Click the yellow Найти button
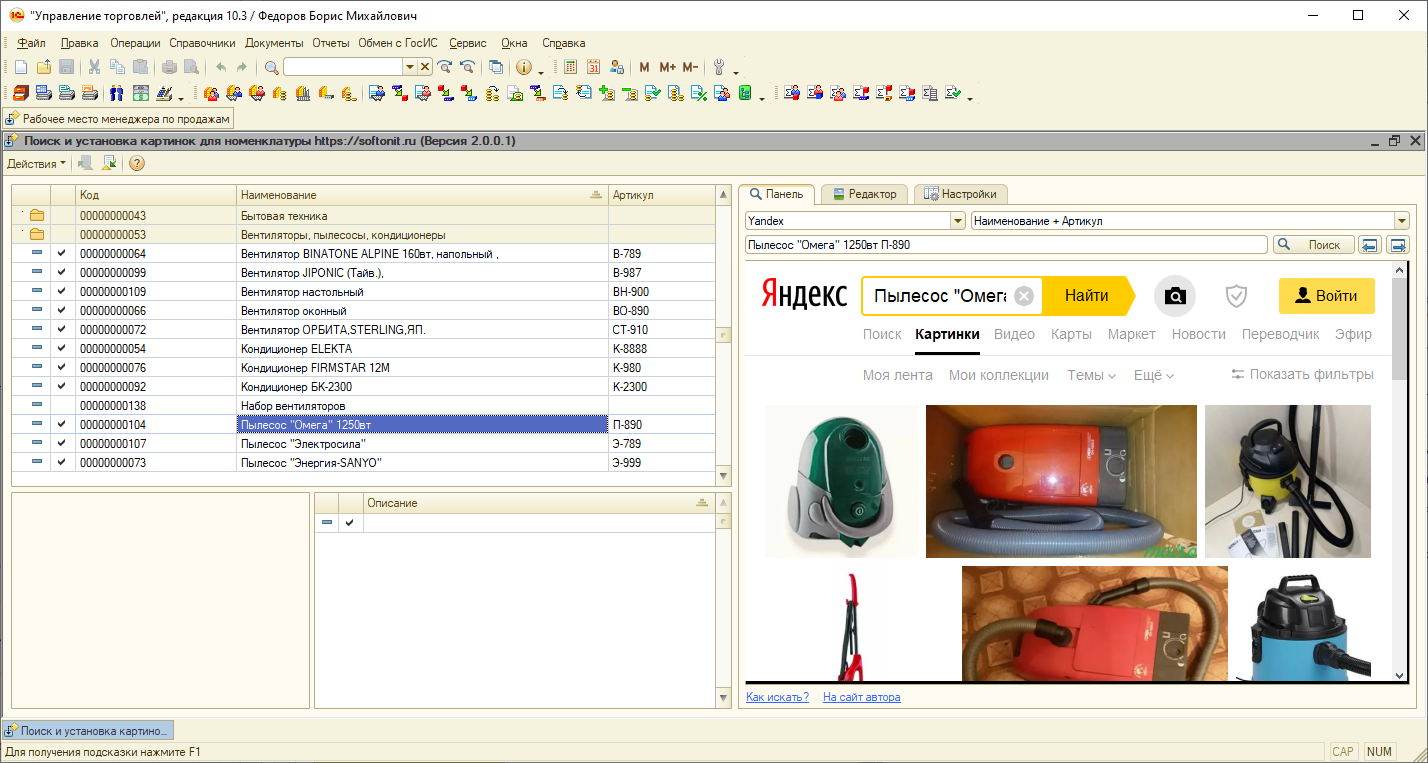 click(x=1087, y=296)
